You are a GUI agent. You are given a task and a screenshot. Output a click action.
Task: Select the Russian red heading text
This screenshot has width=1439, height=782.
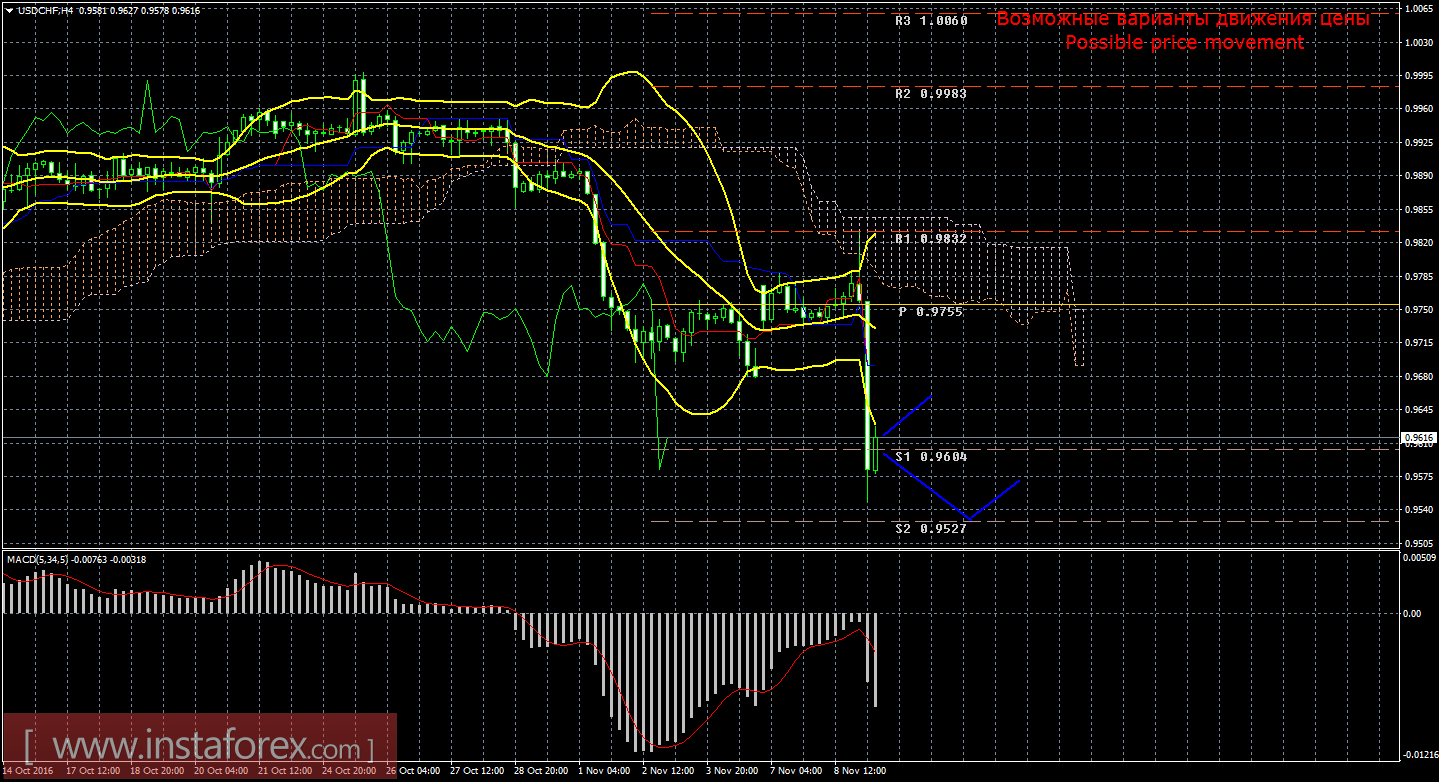(1182, 19)
